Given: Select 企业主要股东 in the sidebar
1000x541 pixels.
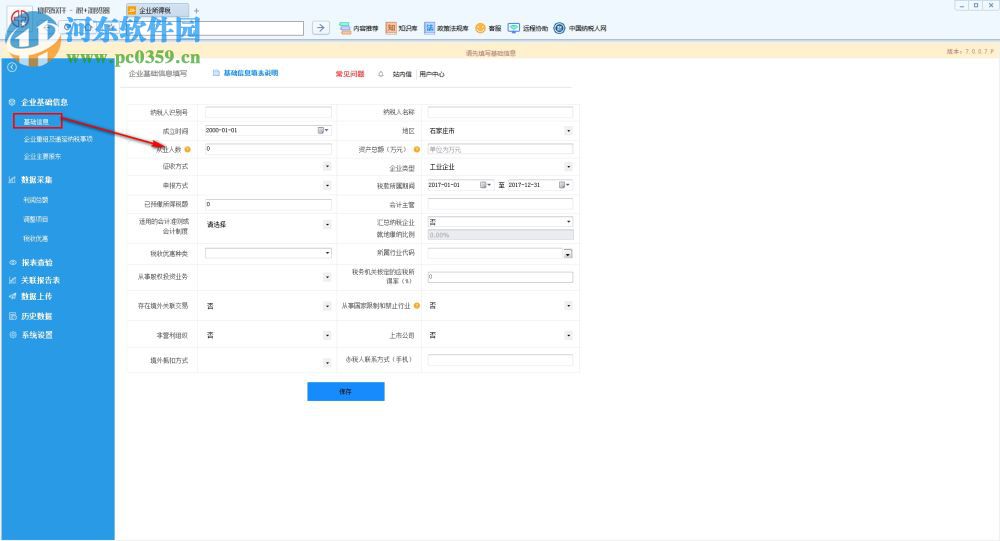Looking at the screenshot, I should pos(43,156).
